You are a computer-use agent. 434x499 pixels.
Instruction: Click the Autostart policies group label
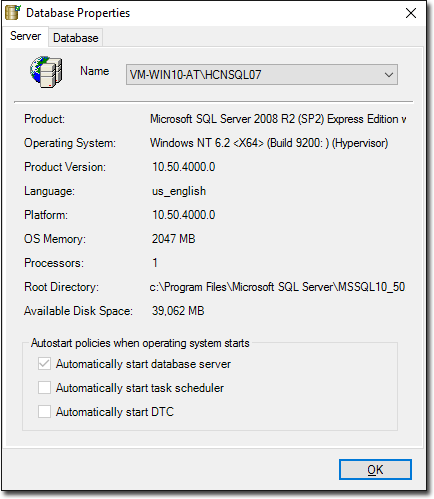140,343
